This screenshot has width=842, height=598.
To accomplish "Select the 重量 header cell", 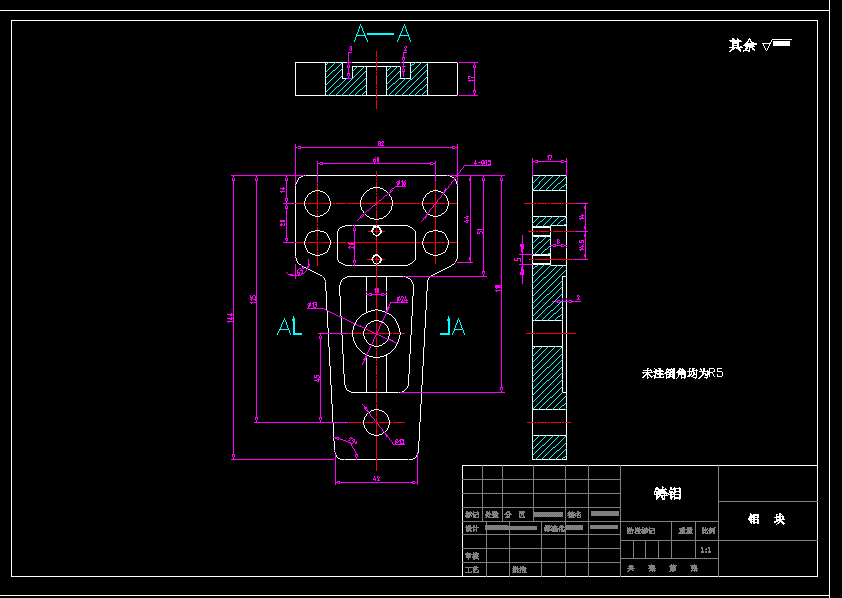I will coord(685,531).
